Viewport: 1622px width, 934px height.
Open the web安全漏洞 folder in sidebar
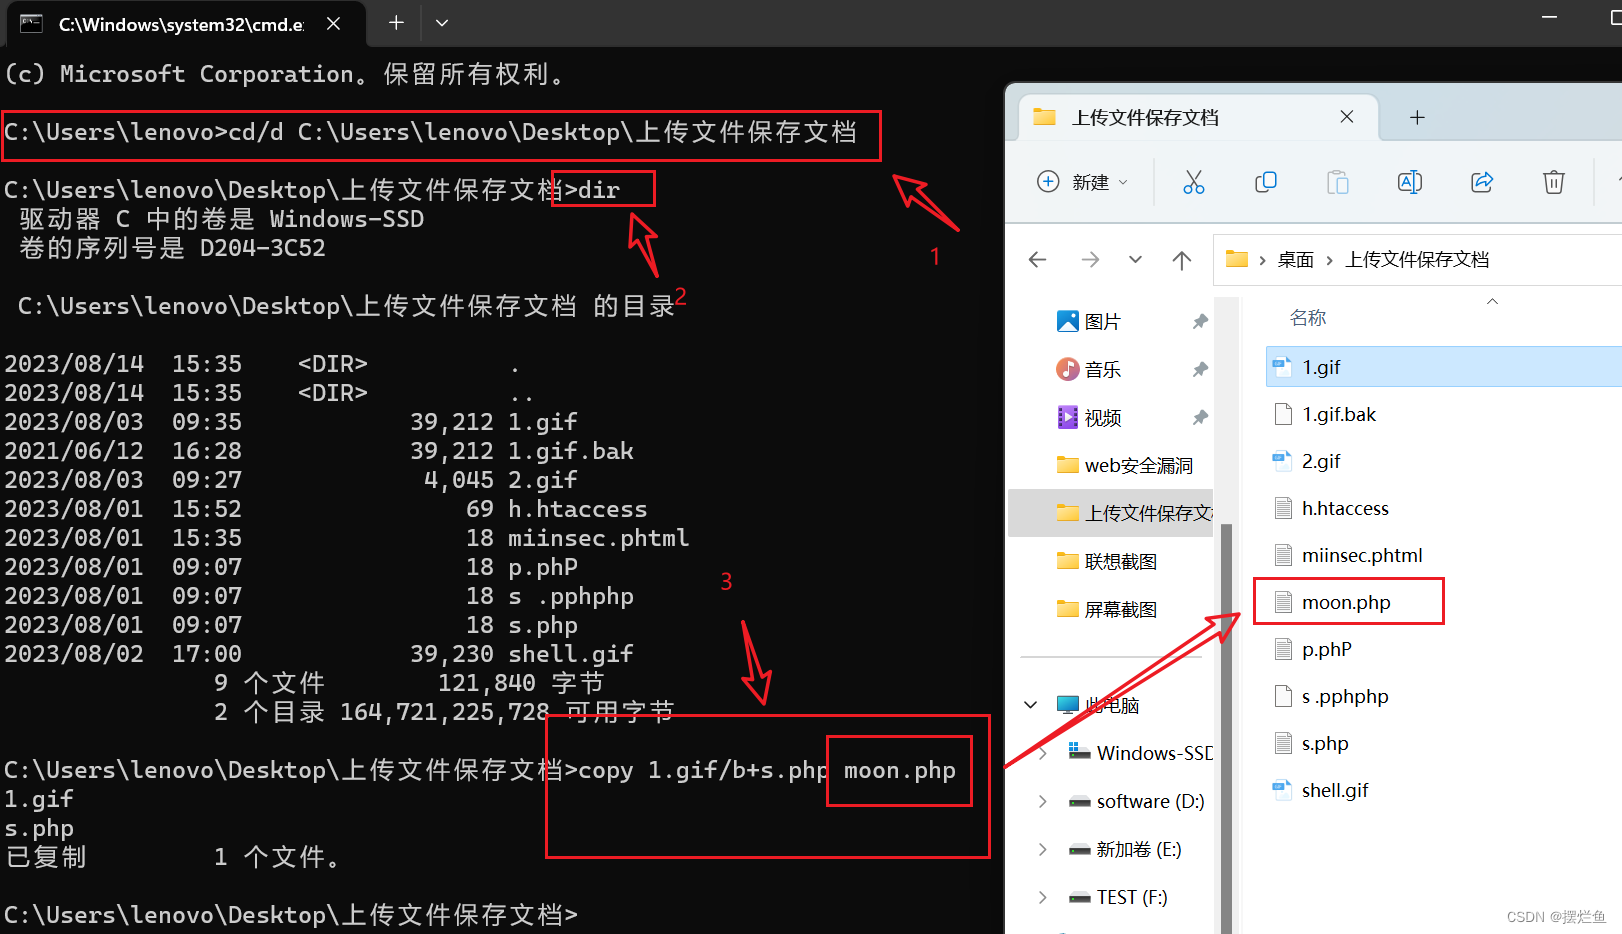coord(1124,465)
